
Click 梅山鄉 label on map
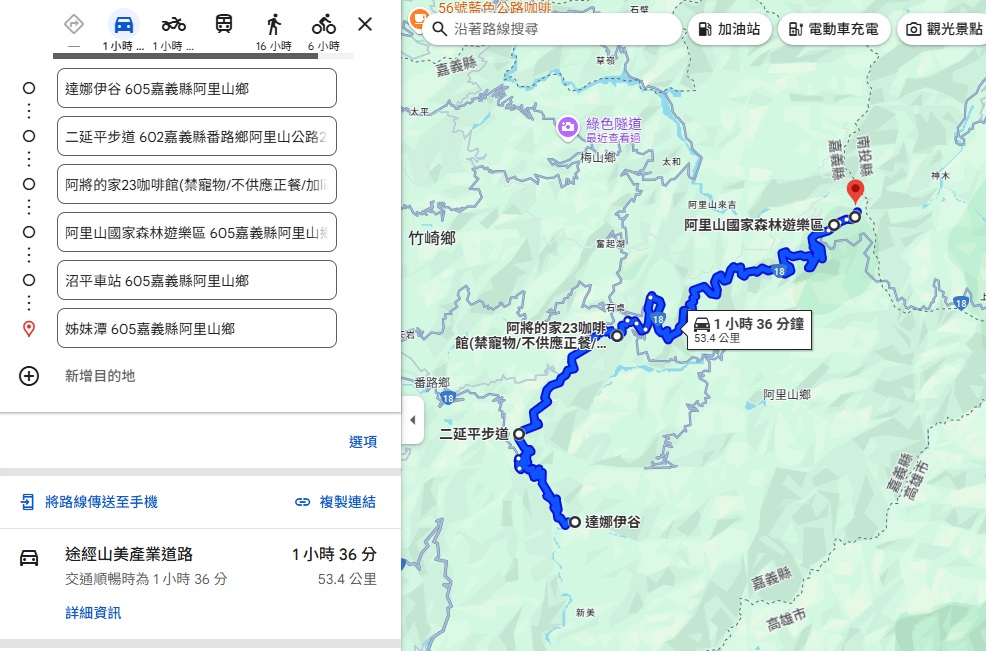point(598,157)
